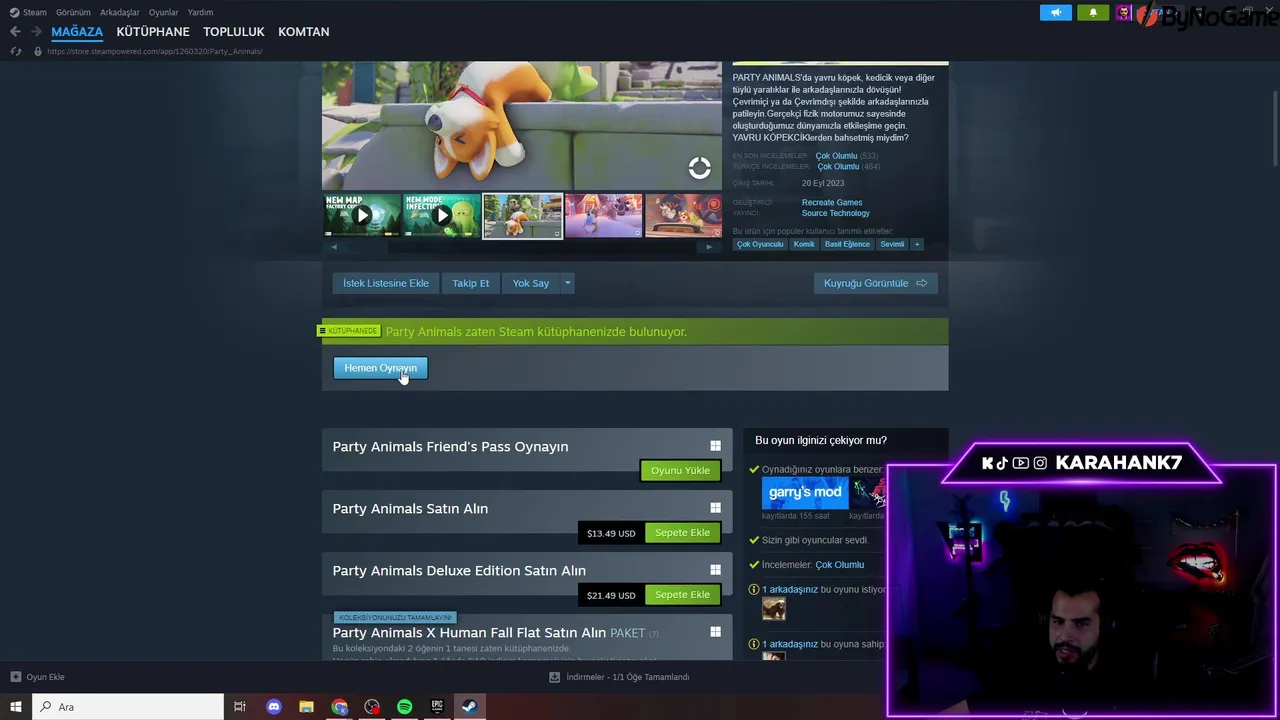This screenshot has height=720, width=1280.
Task: Open the garry's mod game capsule
Action: [x=805, y=493]
